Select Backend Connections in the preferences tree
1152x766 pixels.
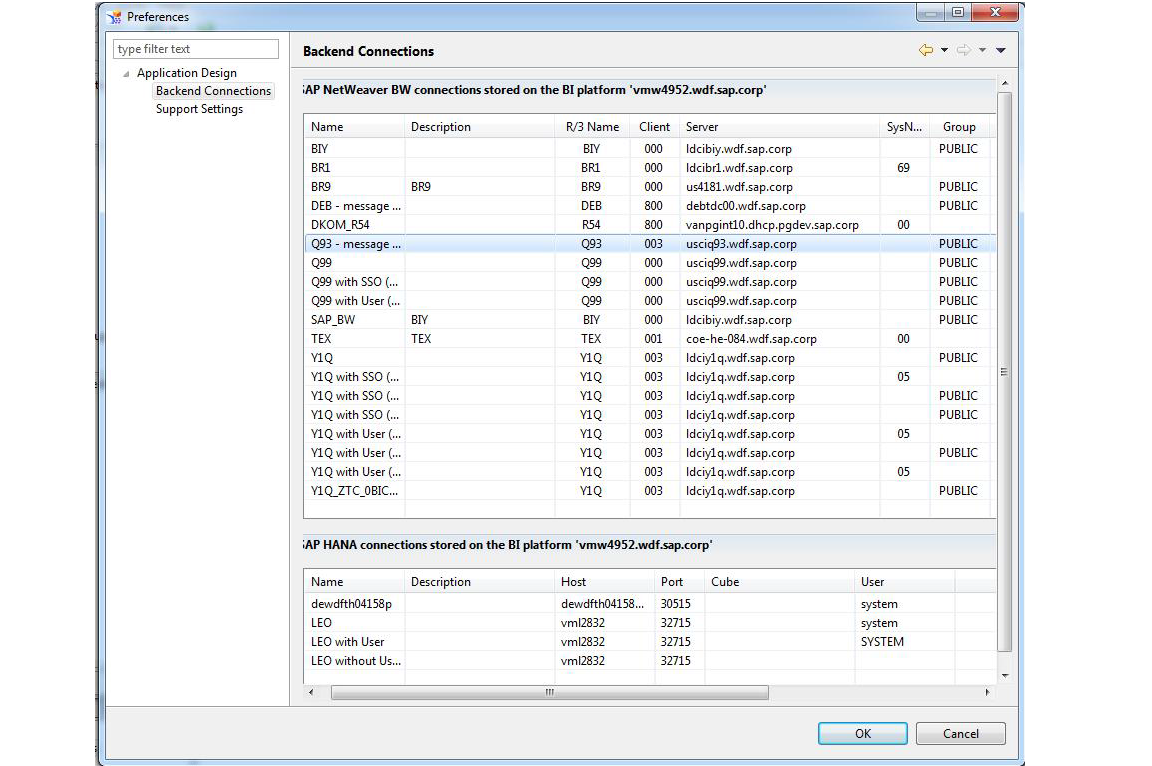(212, 90)
